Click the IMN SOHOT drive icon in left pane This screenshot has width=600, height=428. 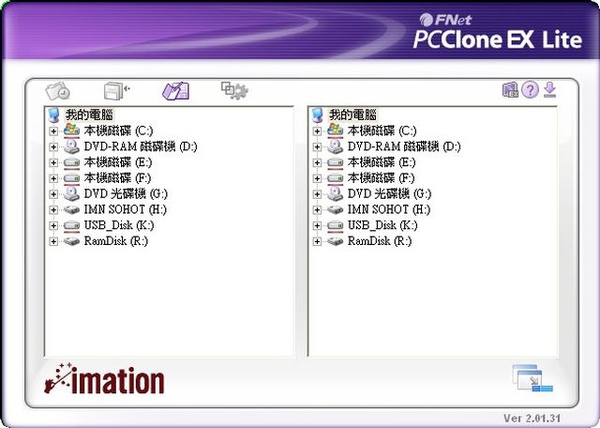click(x=72, y=210)
